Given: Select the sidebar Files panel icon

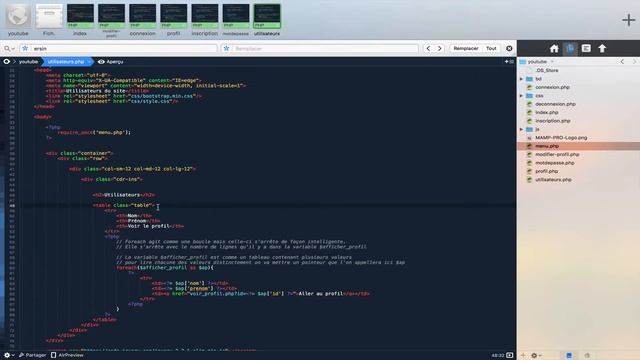Looking at the screenshot, I should click(570, 49).
